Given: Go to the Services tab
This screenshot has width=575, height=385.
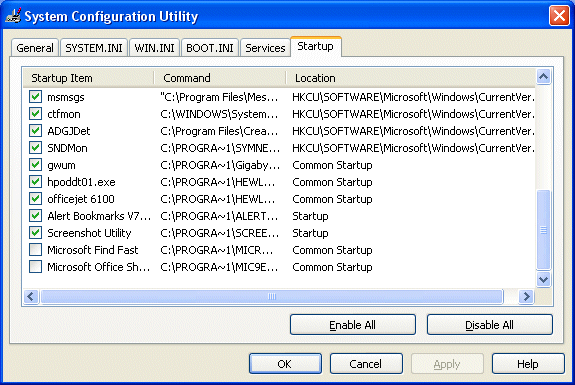Looking at the screenshot, I should point(265,48).
